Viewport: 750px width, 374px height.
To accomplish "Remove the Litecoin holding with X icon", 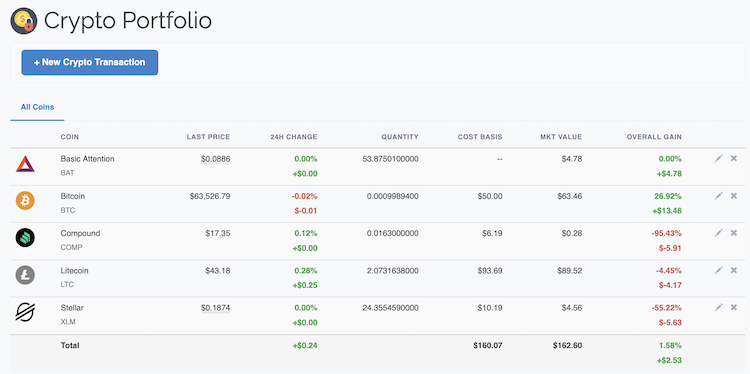I will point(734,270).
